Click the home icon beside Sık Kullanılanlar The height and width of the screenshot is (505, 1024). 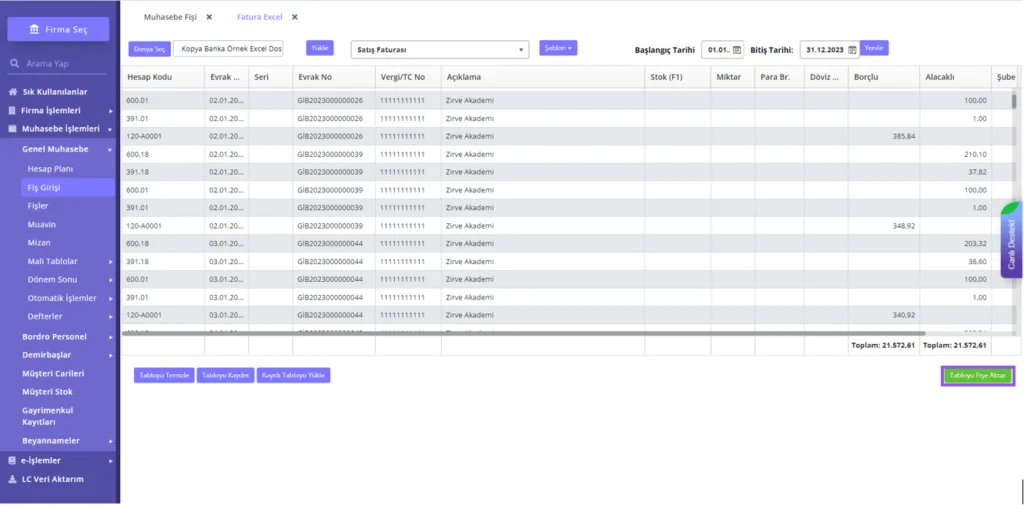point(12,92)
